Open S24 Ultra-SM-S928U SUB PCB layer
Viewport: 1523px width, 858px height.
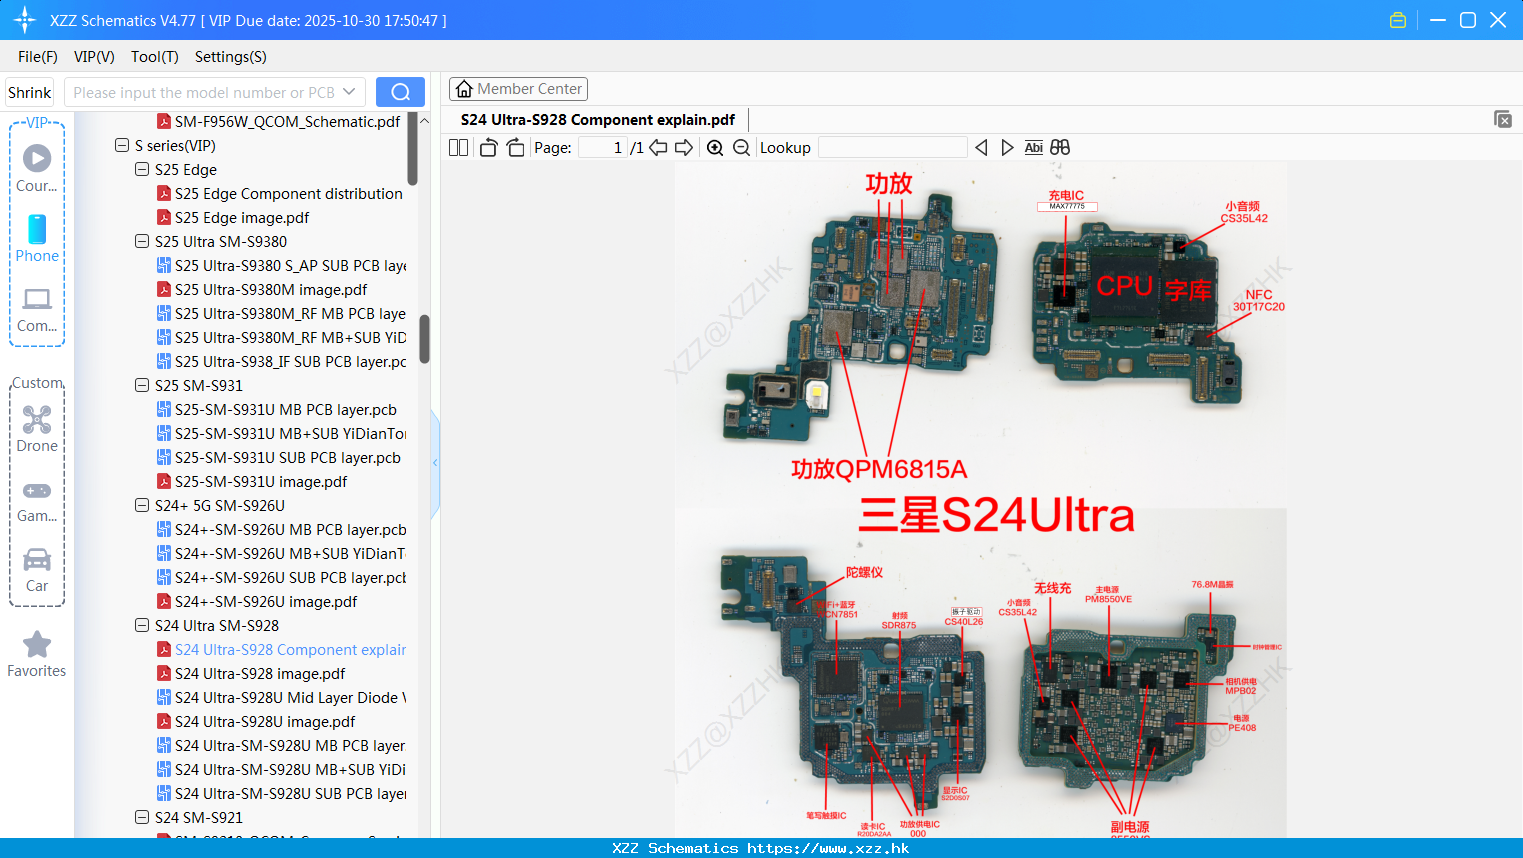[x=282, y=793]
